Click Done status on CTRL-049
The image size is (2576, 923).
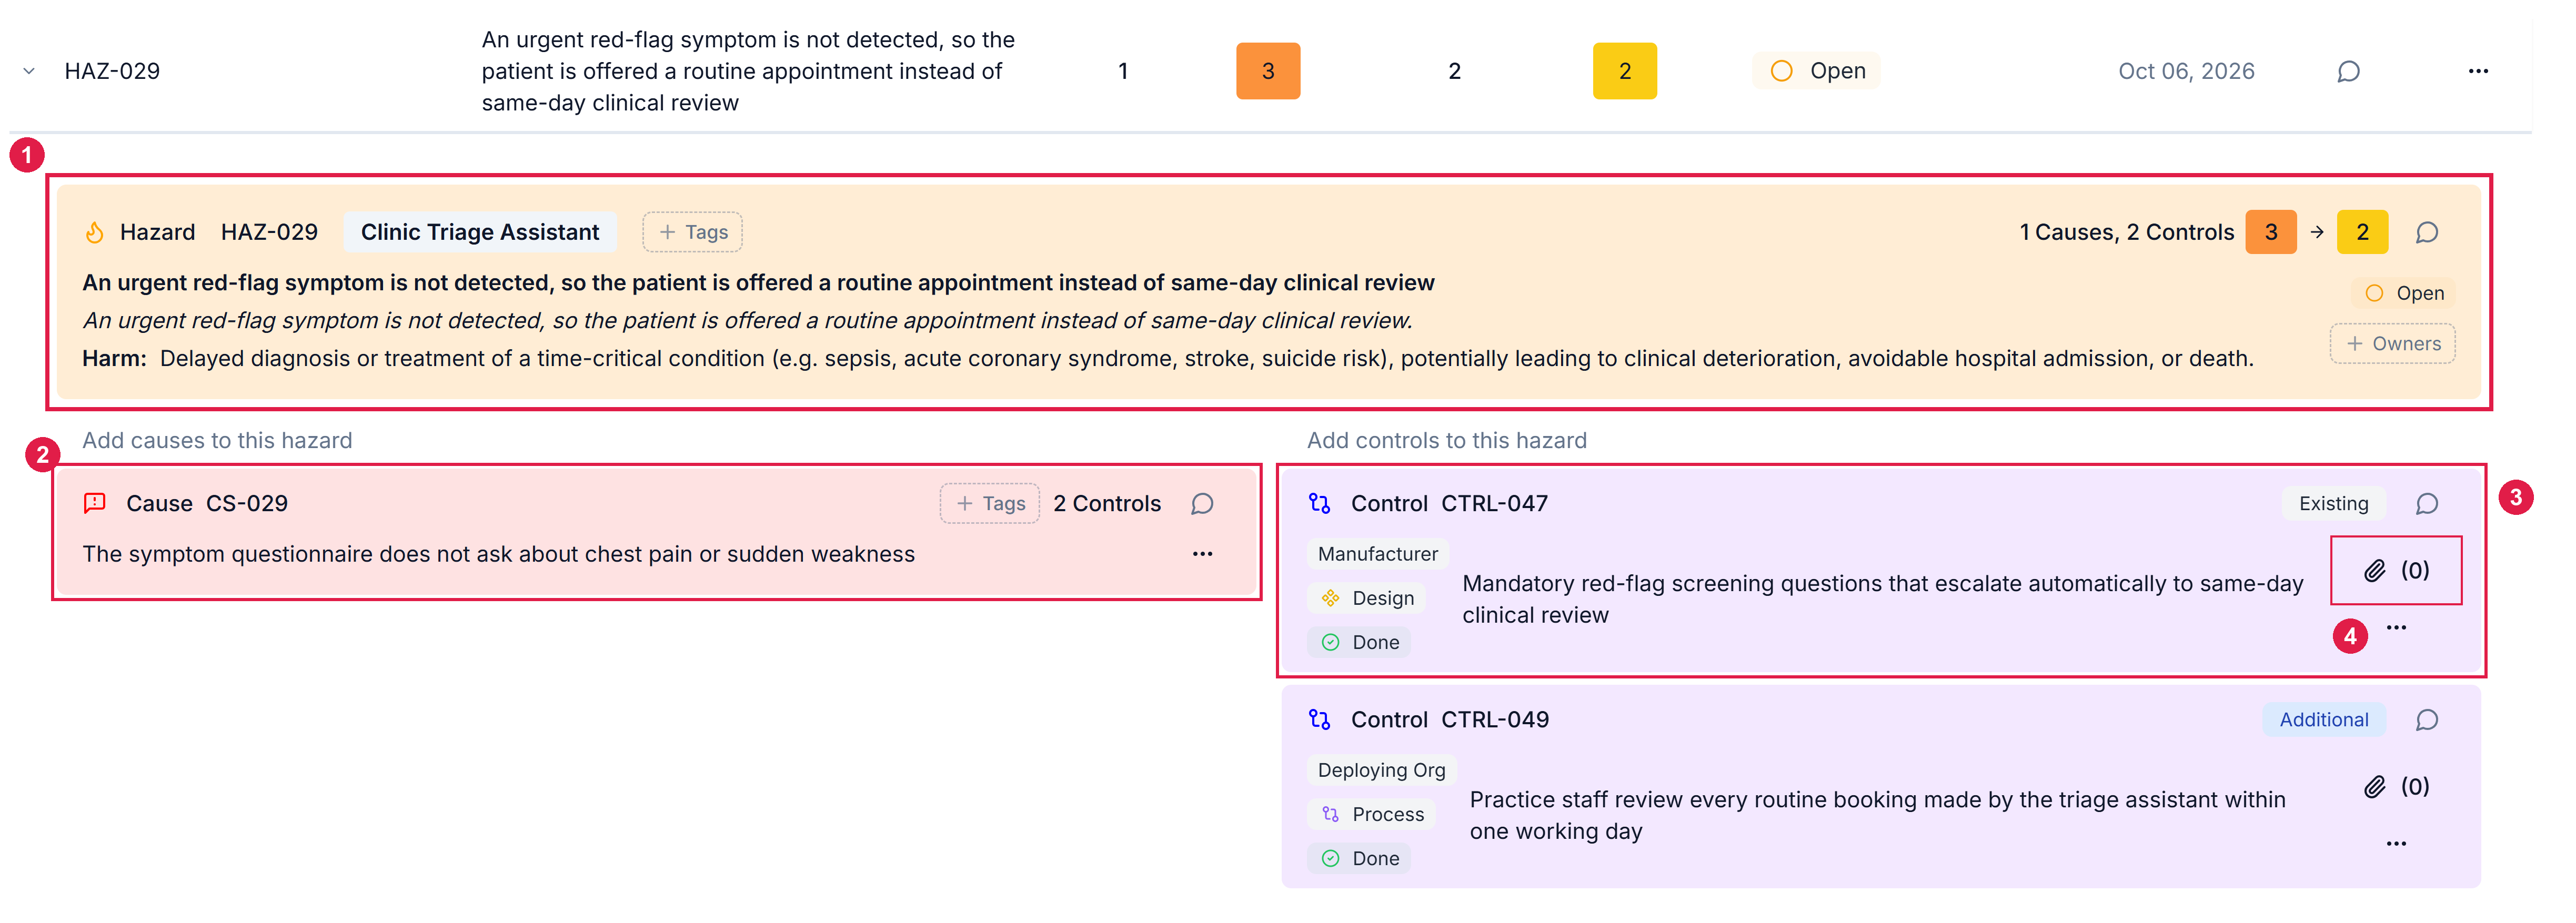(x=1359, y=858)
